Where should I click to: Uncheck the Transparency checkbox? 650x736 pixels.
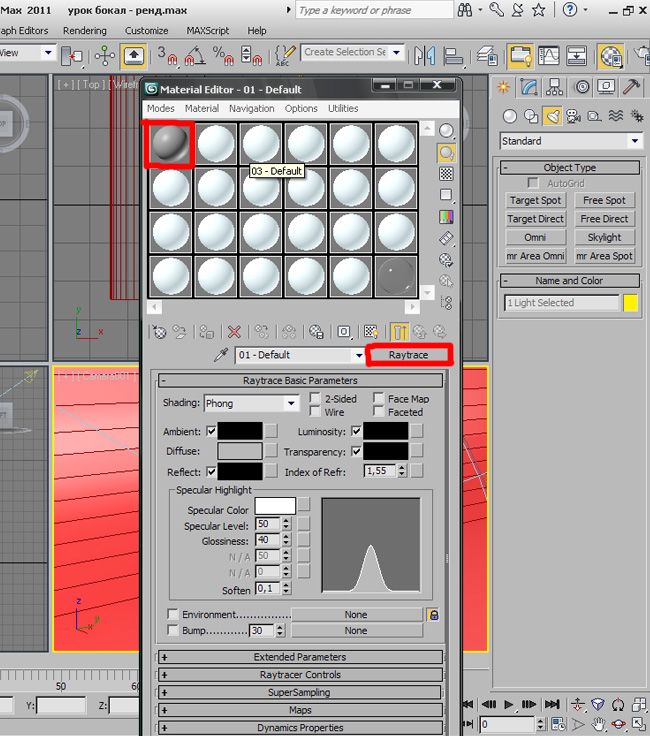356,451
